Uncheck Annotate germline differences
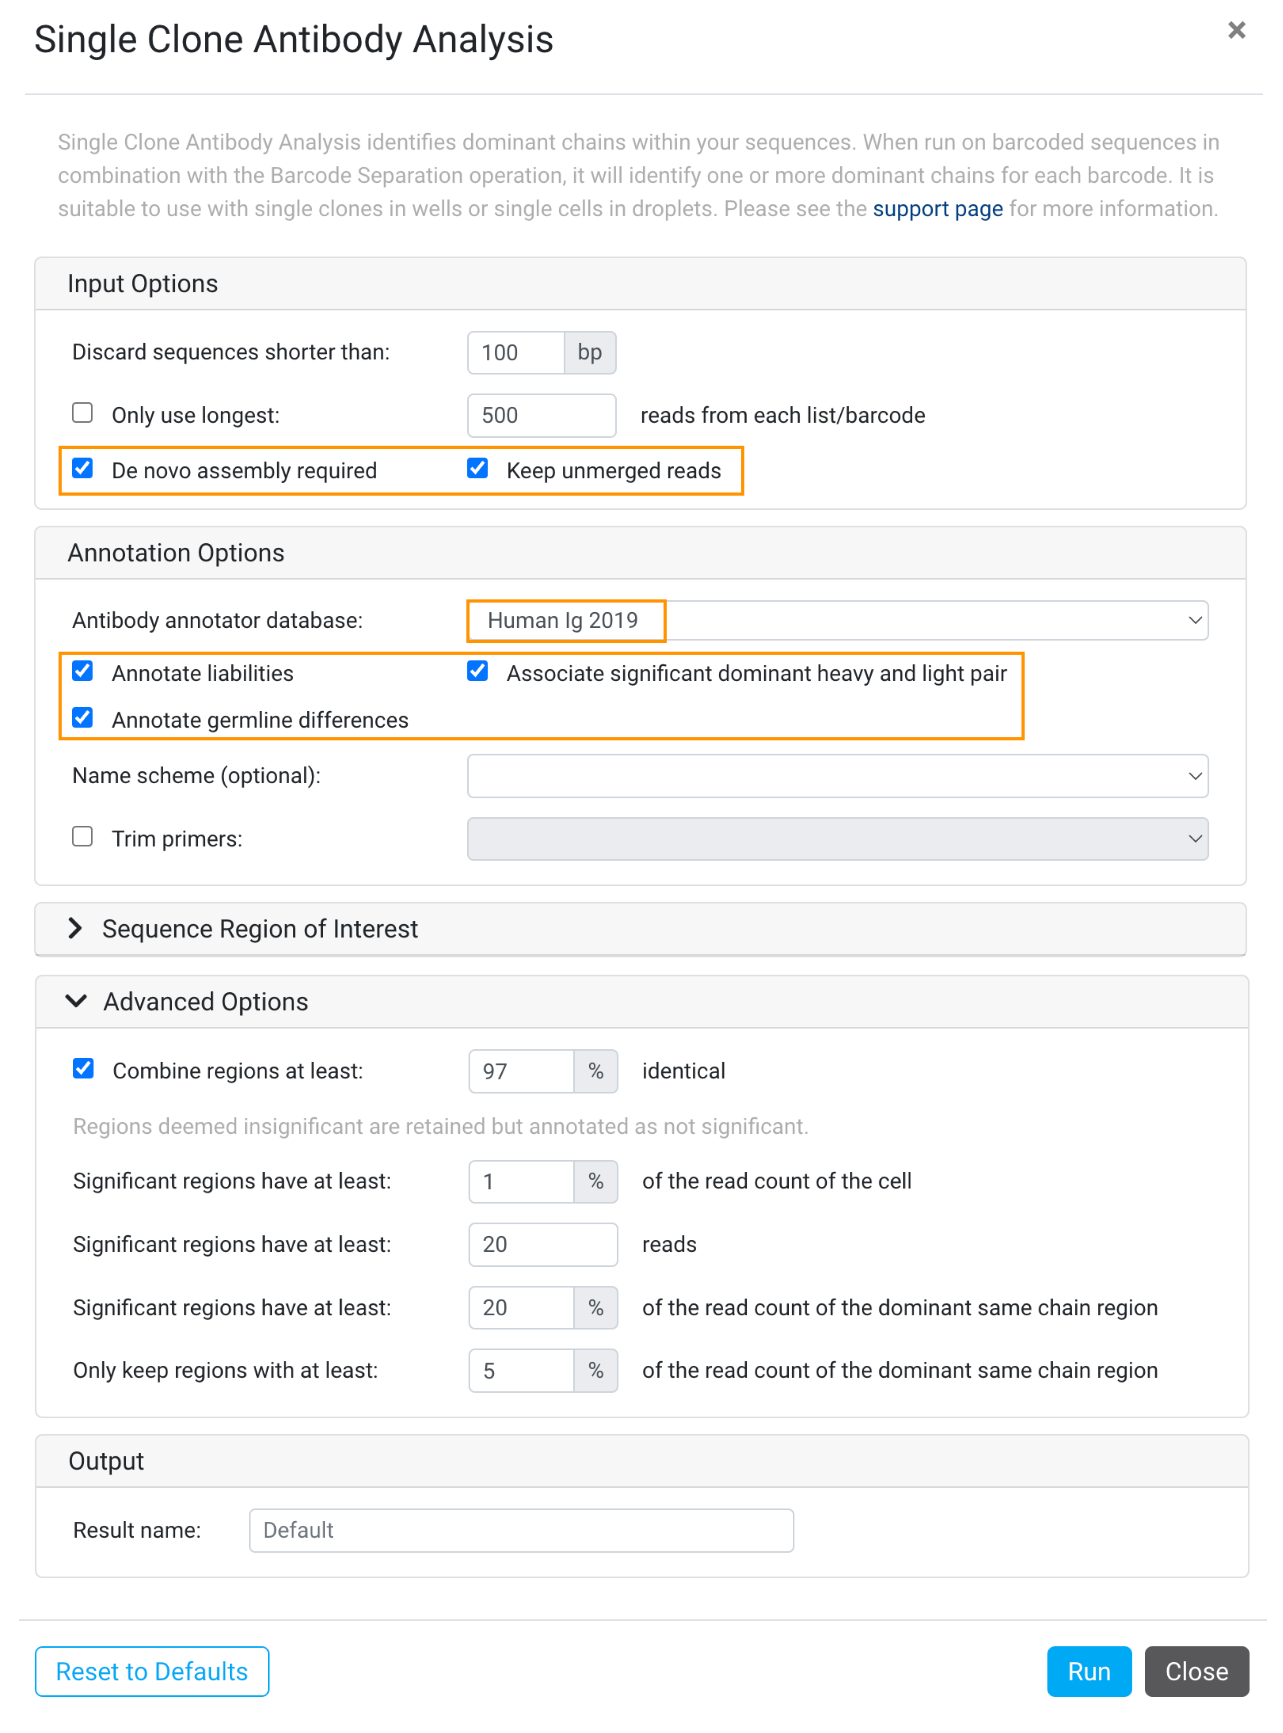 83,718
